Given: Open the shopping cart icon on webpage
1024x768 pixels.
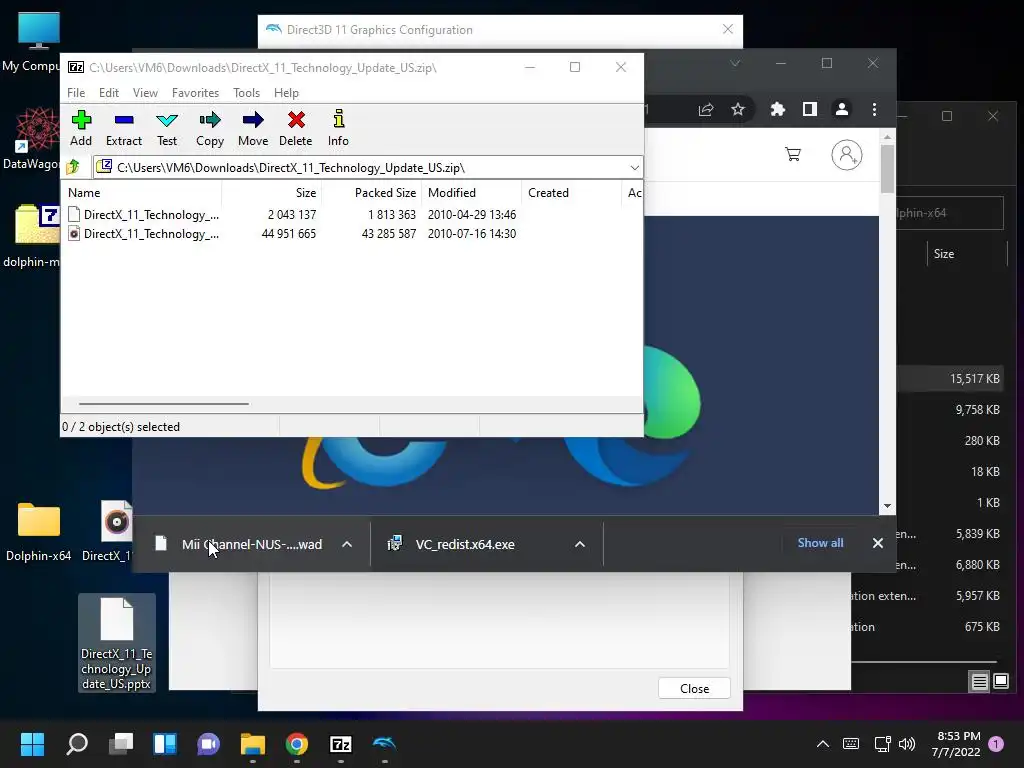Looking at the screenshot, I should click(793, 155).
